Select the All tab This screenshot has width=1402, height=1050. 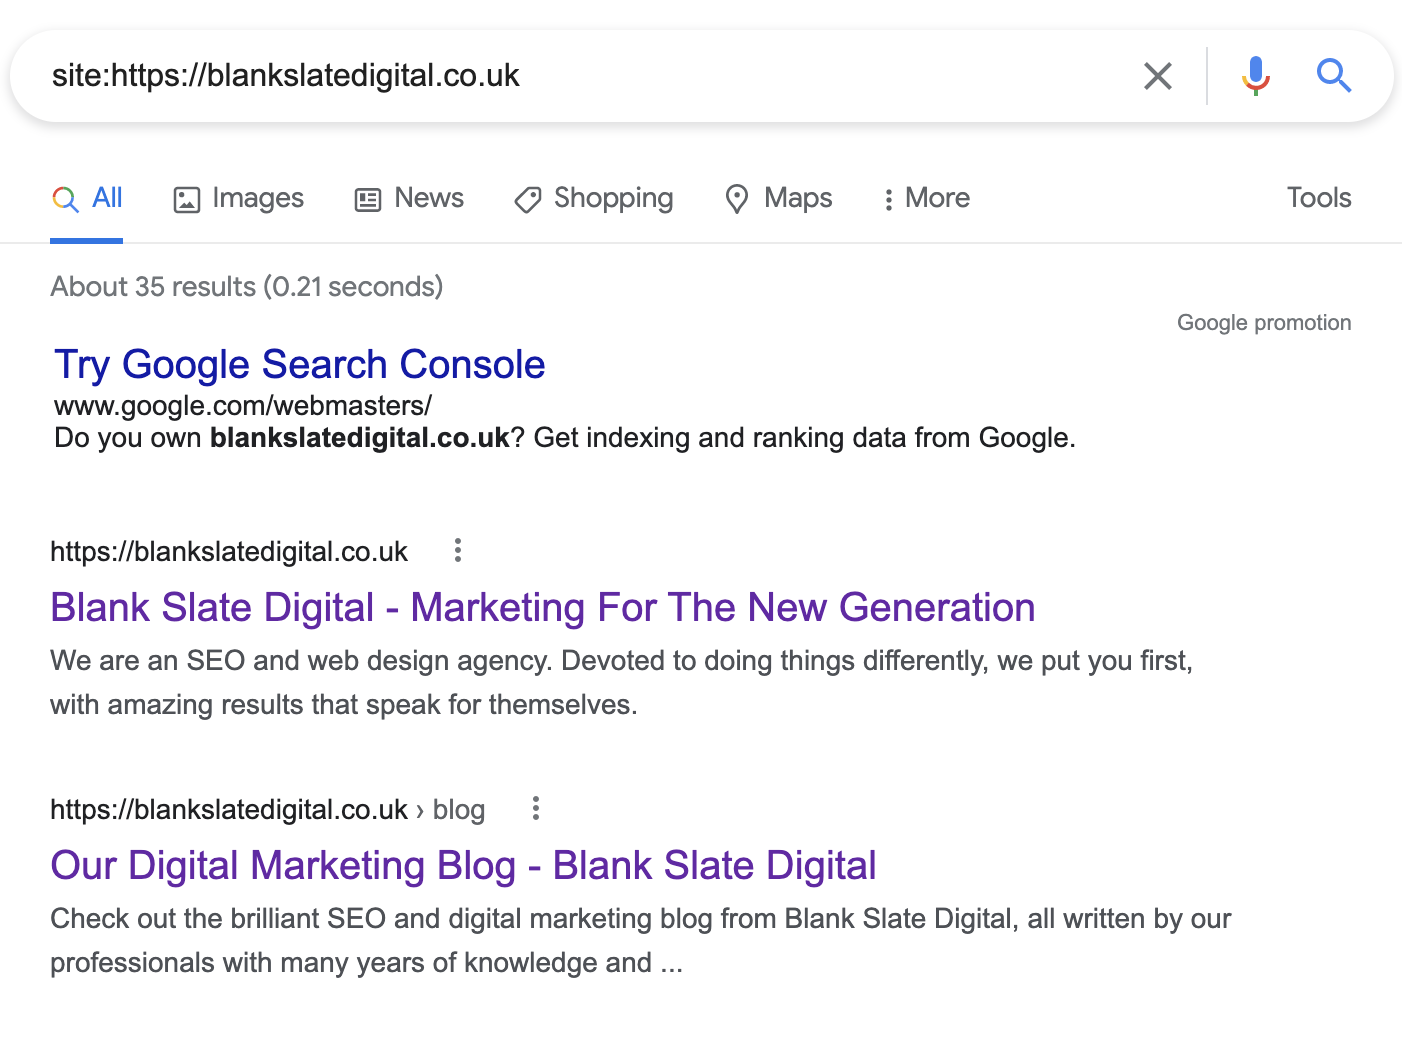coord(87,198)
